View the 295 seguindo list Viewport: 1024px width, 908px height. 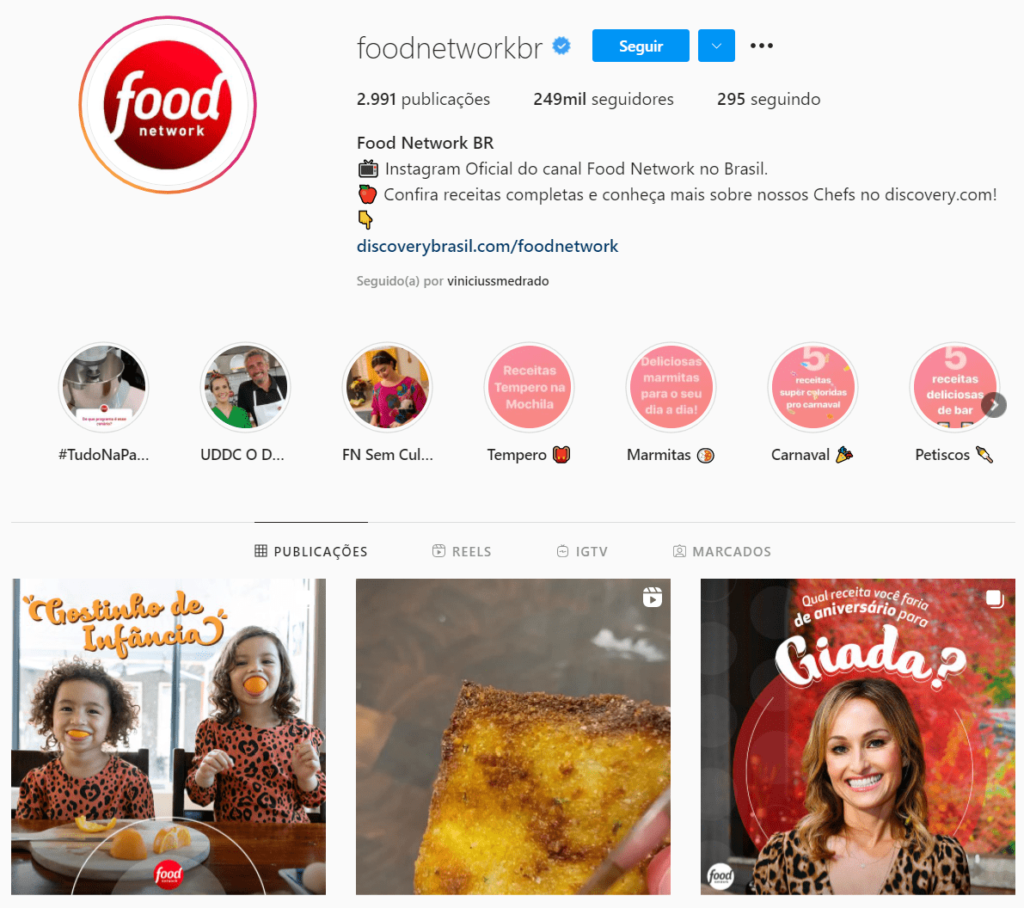[x=769, y=99]
